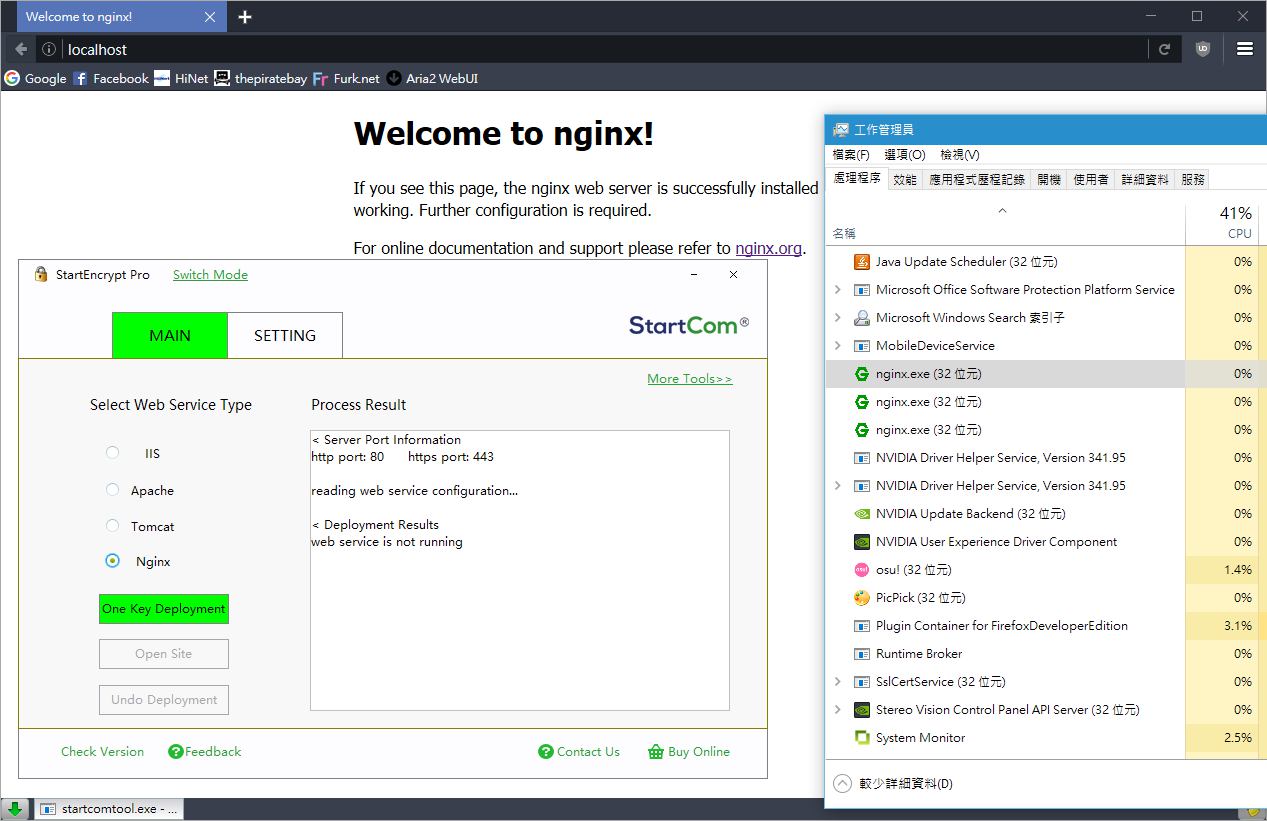Image resolution: width=1267 pixels, height=821 pixels.
Task: Open the 效能 tab in Task Manager
Action: 905,180
